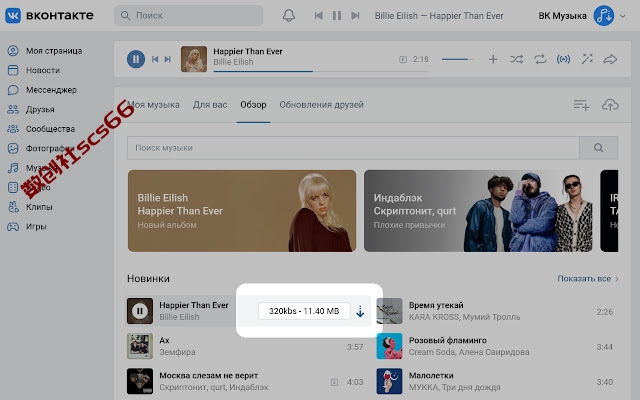Open Happier Than Ever cover in player

click(194, 59)
